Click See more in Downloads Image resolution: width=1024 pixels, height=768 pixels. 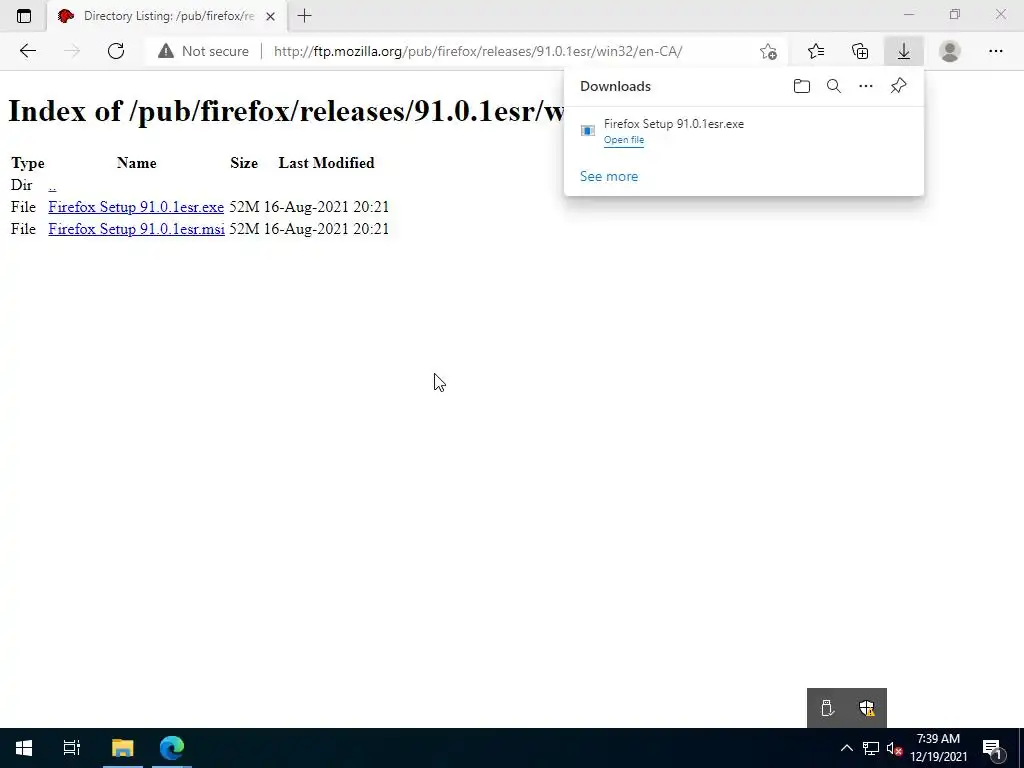609,176
